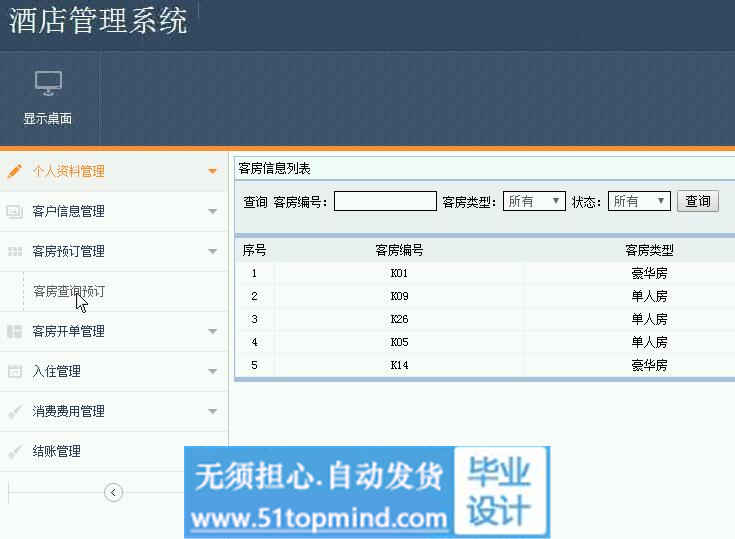Click the calendar icon beside 入住管理
The height and width of the screenshot is (539, 735).
tap(15, 371)
